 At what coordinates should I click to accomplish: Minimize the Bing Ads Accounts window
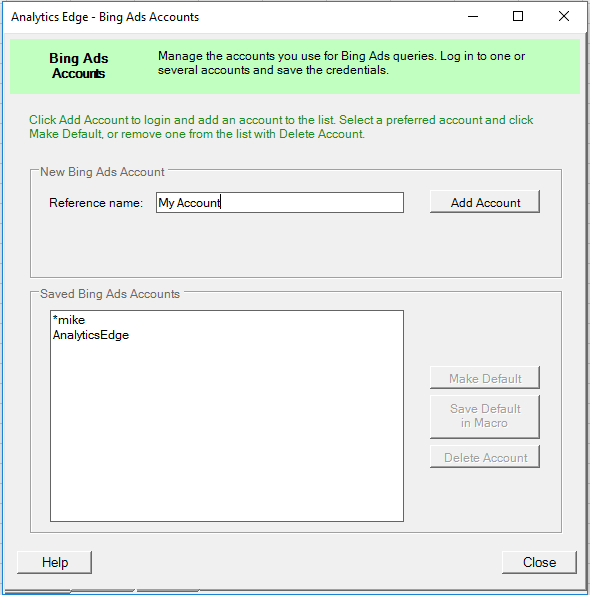[x=473, y=17]
